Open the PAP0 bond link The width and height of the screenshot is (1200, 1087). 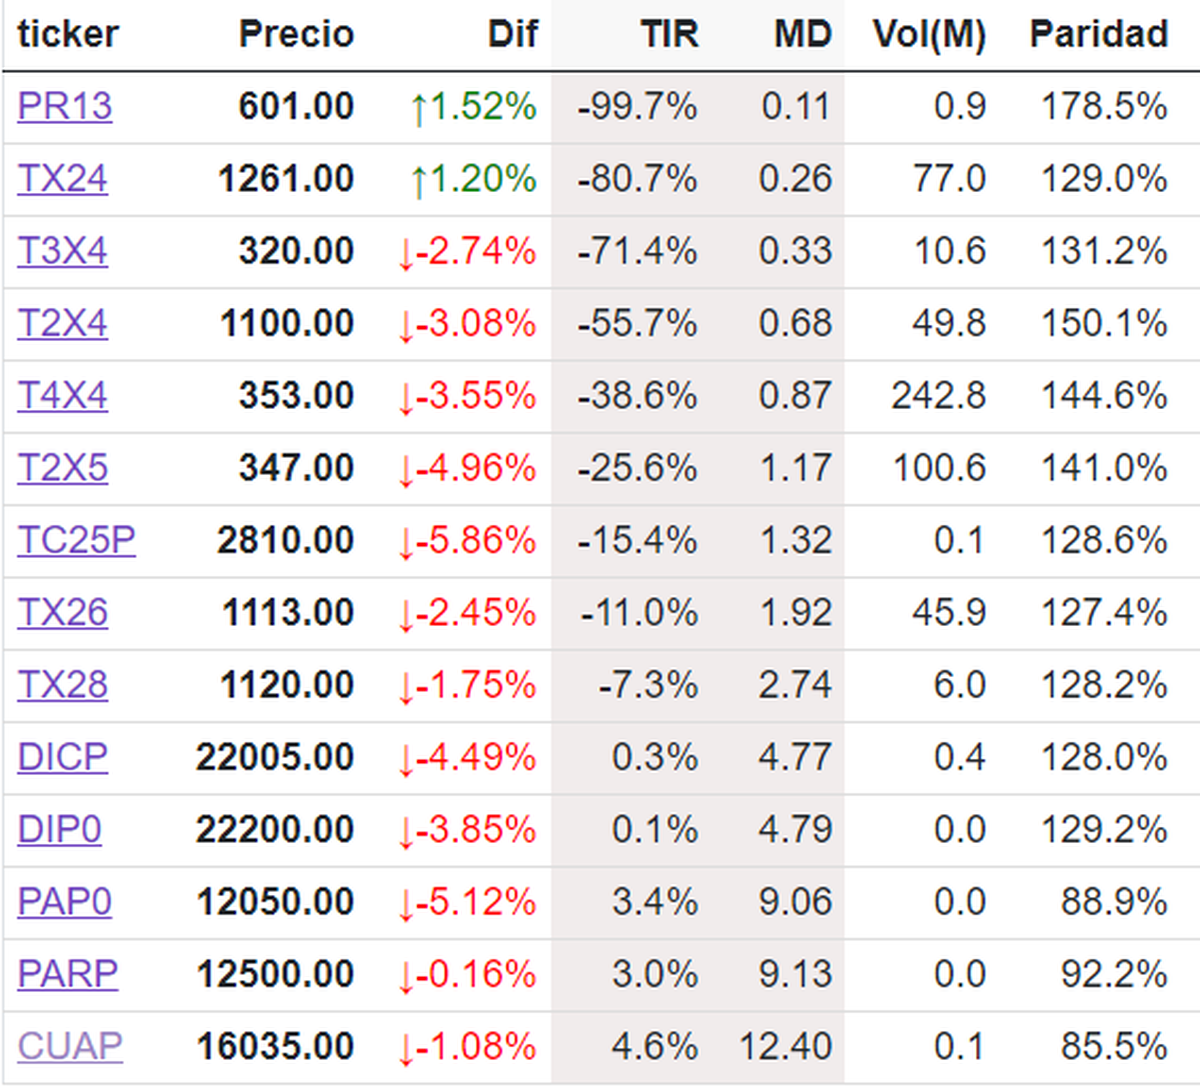pos(65,902)
